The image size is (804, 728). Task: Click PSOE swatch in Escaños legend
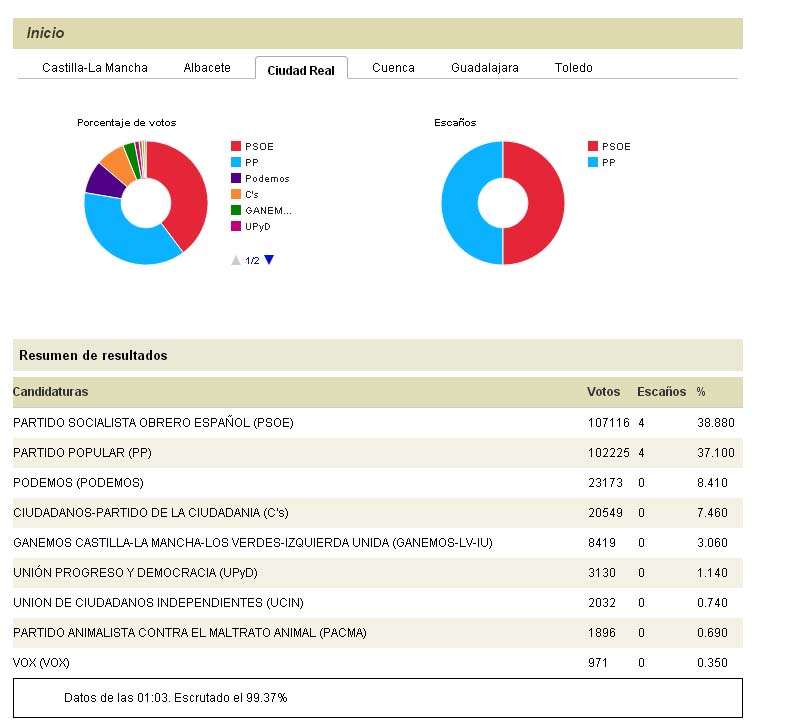[593, 146]
